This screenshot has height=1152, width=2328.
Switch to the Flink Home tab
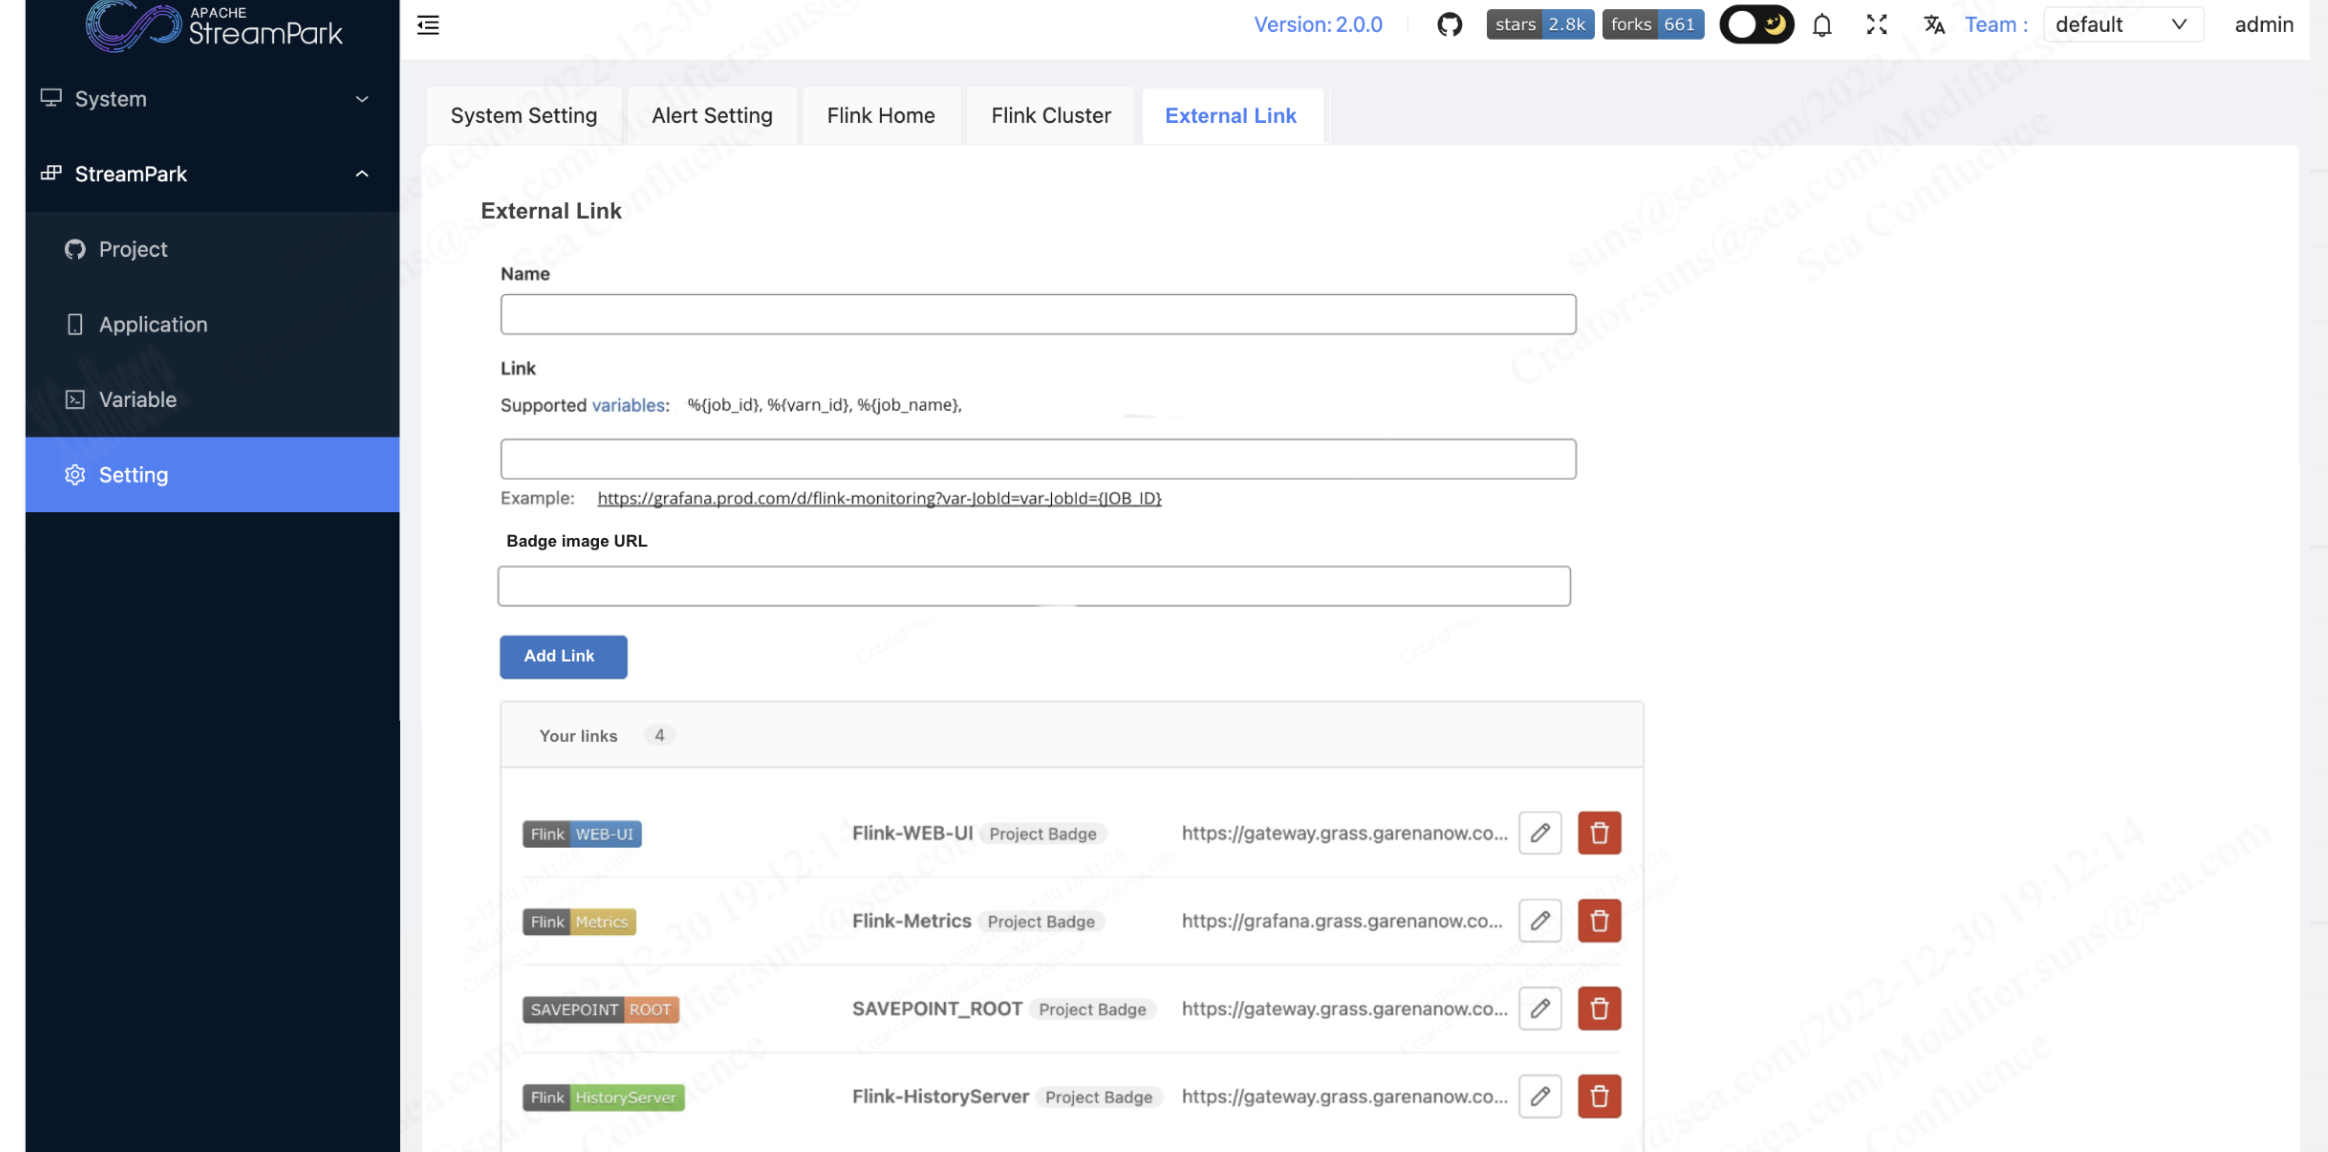point(881,116)
